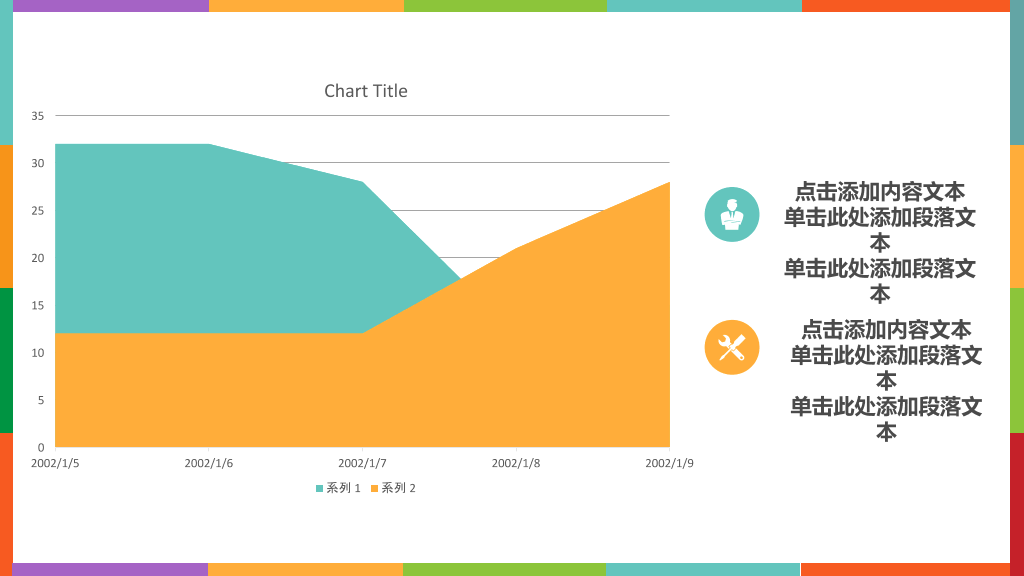Screen dimensions: 1024x576
Task: Click the green segment of bottom border
Action: click(504, 569)
